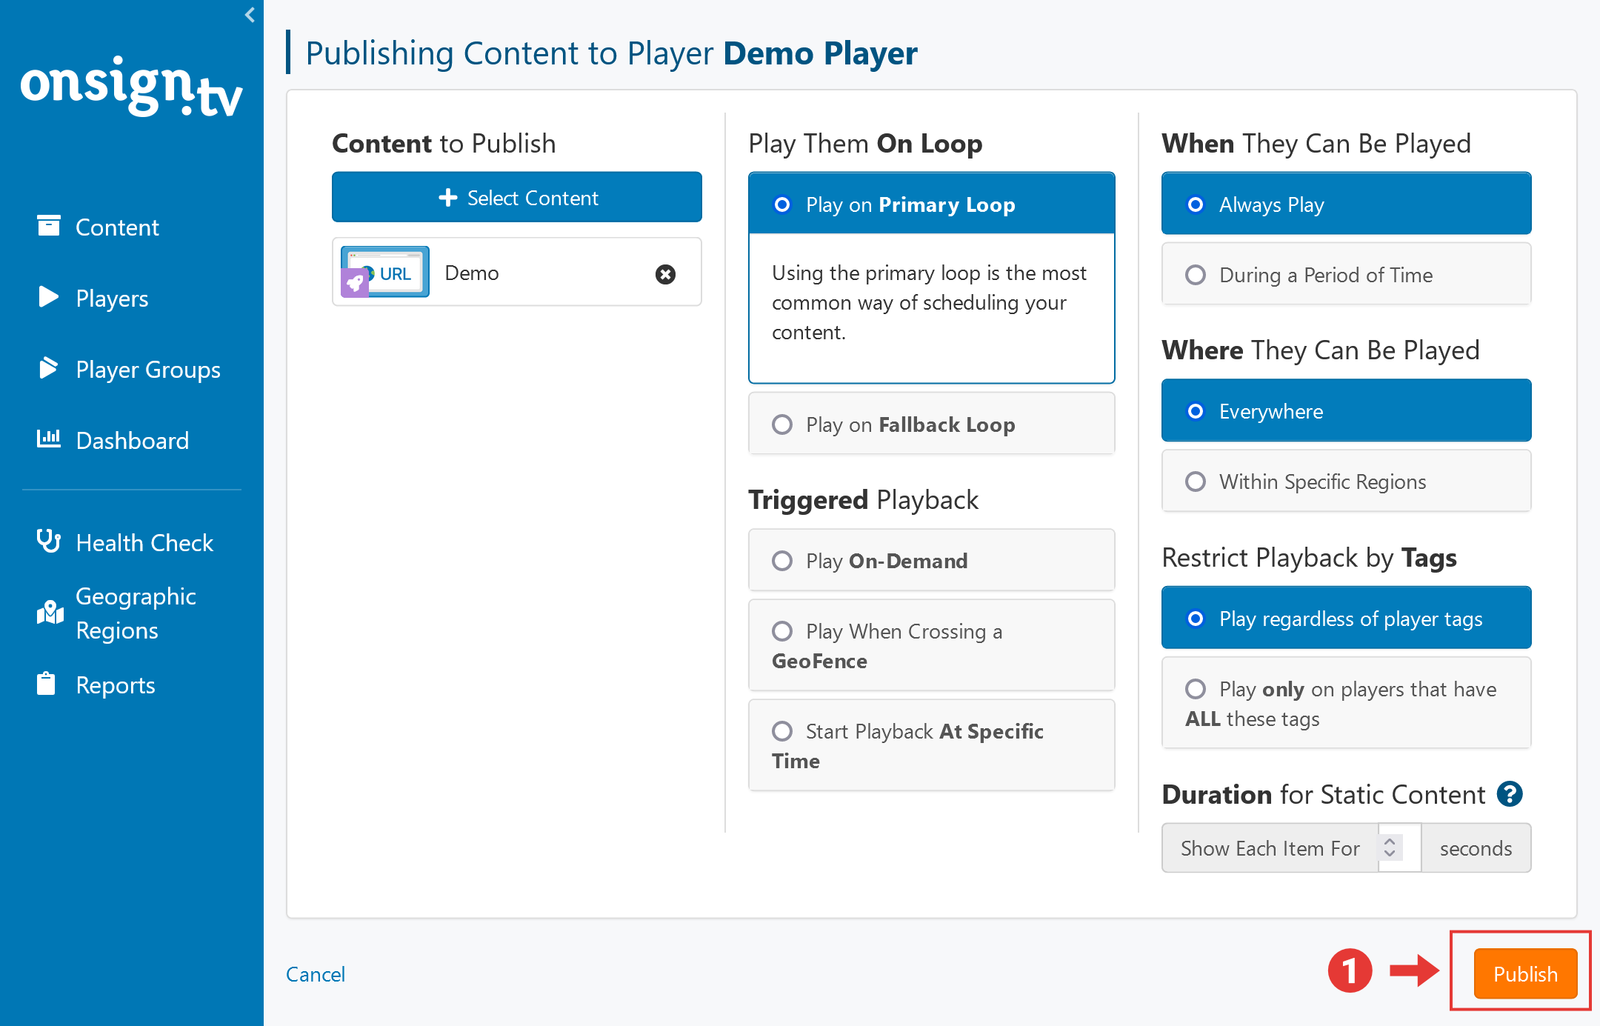
Task: Open Geographic Regions in the sidebar
Action: pos(135,613)
